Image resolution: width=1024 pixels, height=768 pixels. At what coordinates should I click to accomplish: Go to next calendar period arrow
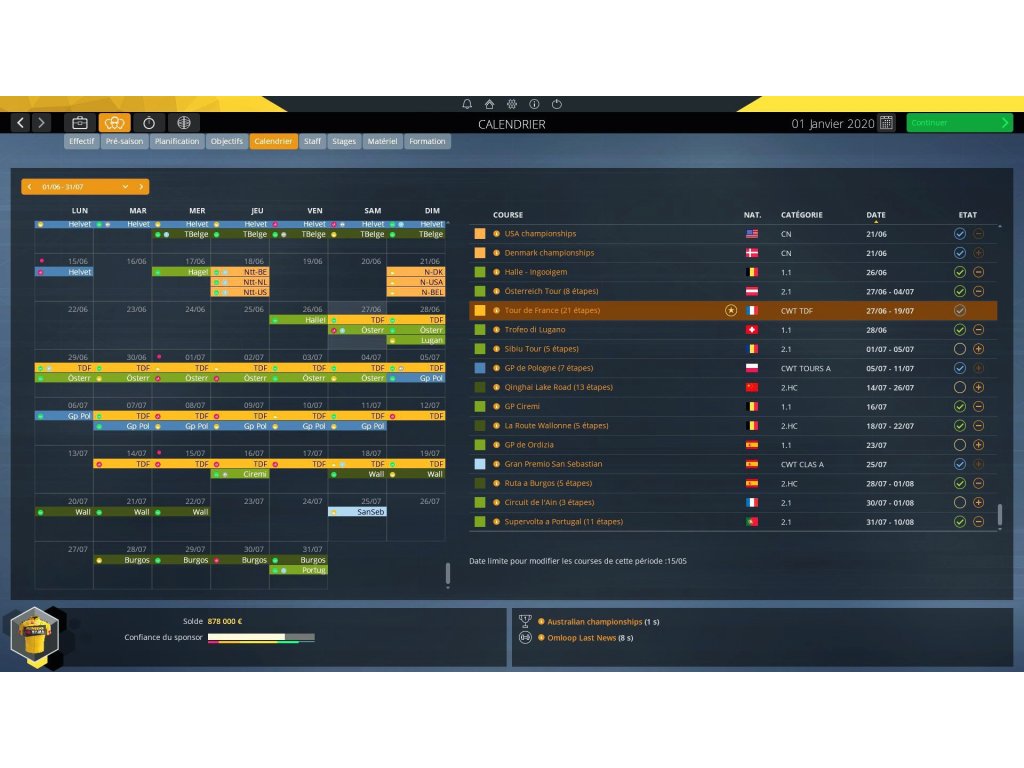141,187
